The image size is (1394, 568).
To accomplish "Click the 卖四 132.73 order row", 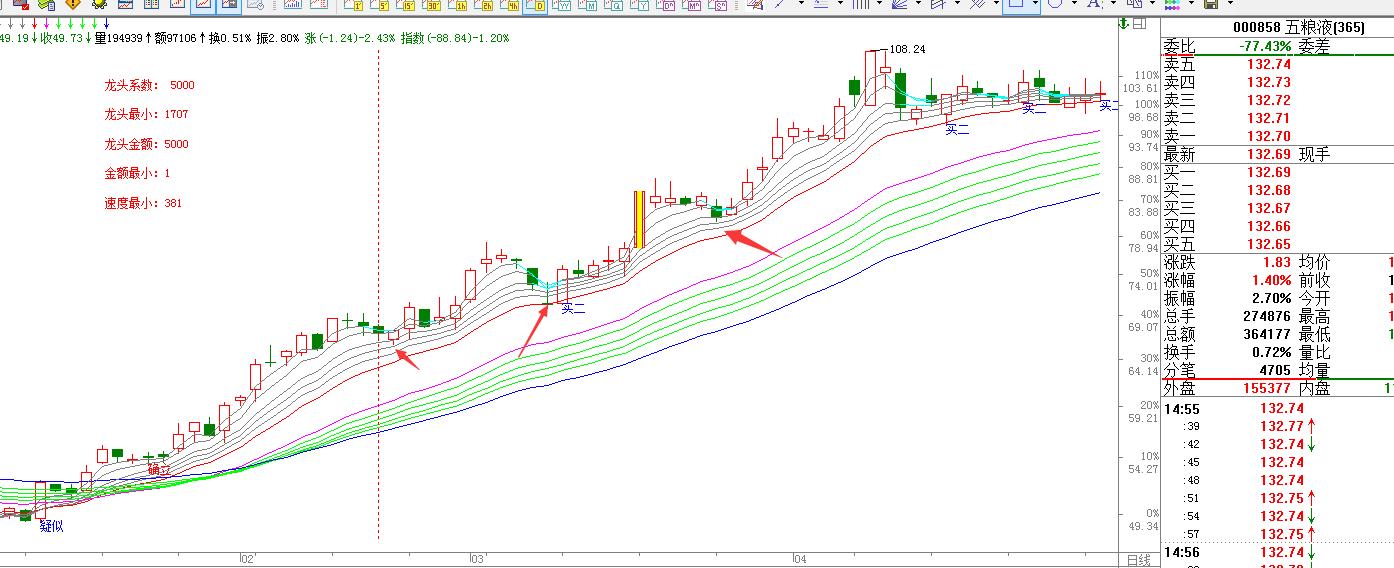I will coord(1277,82).
